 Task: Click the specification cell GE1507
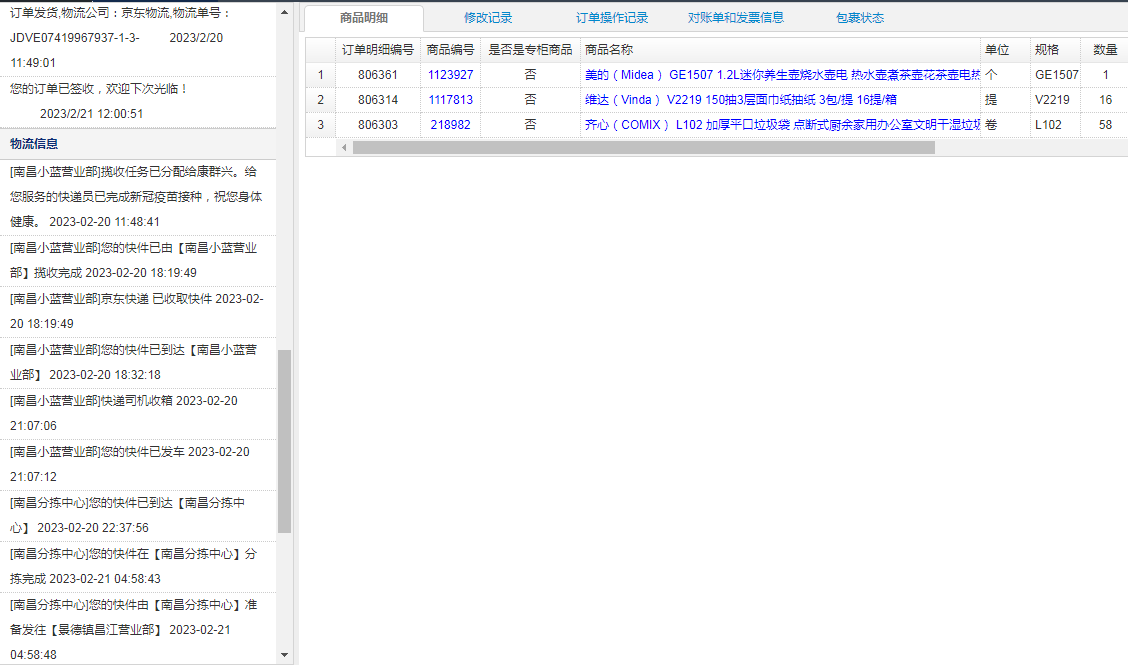(x=1055, y=75)
